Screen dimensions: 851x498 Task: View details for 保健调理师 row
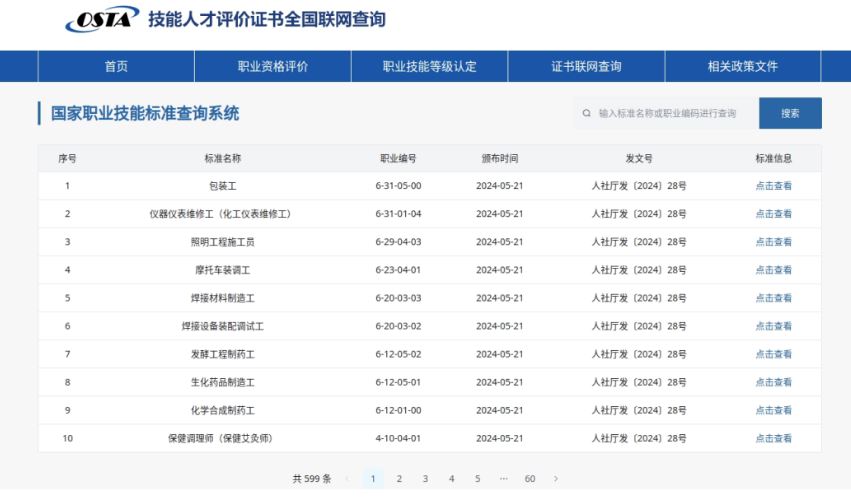pyautogui.click(x=773, y=438)
